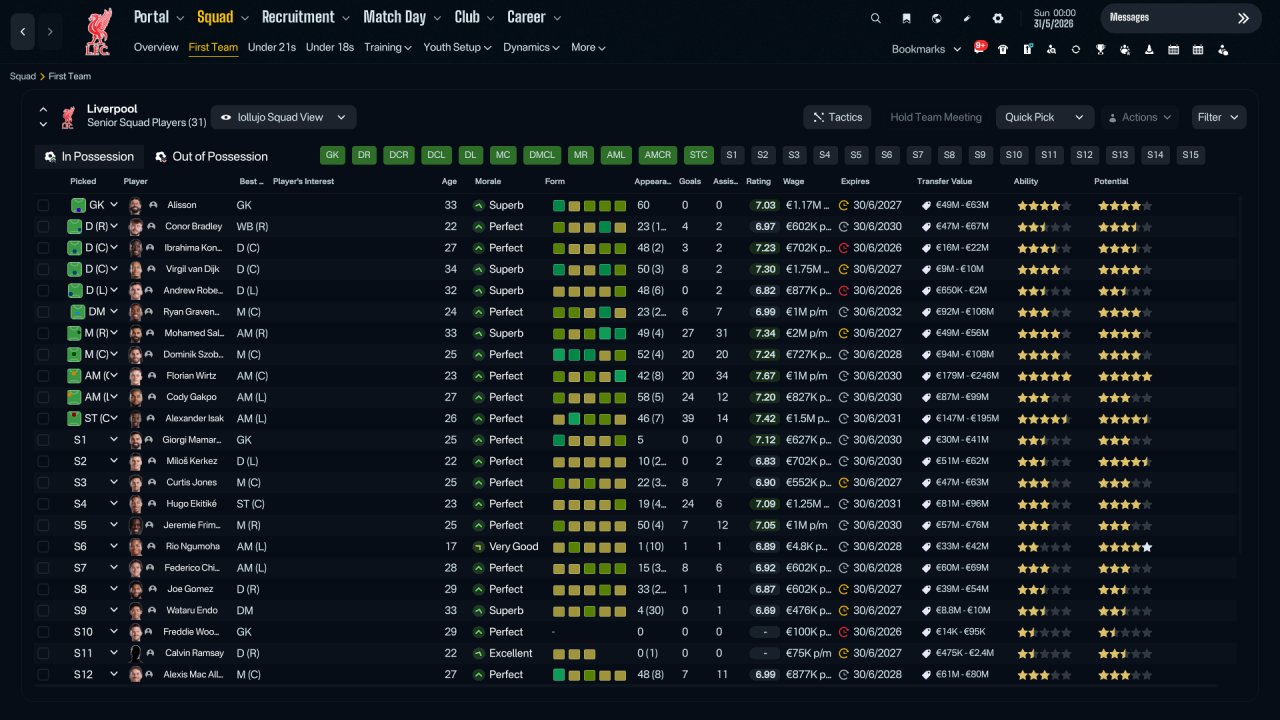Image resolution: width=1280 pixels, height=720 pixels.
Task: Expand the Bookmarks dropdown
Action: [926, 49]
